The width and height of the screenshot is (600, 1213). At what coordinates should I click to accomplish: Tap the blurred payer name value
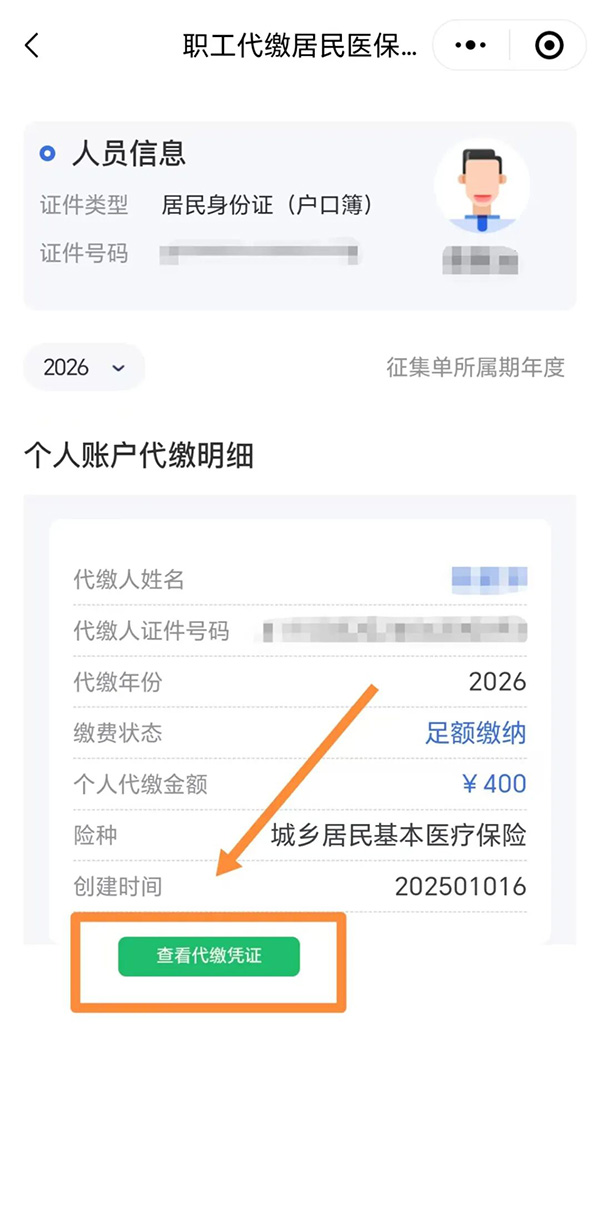489,579
